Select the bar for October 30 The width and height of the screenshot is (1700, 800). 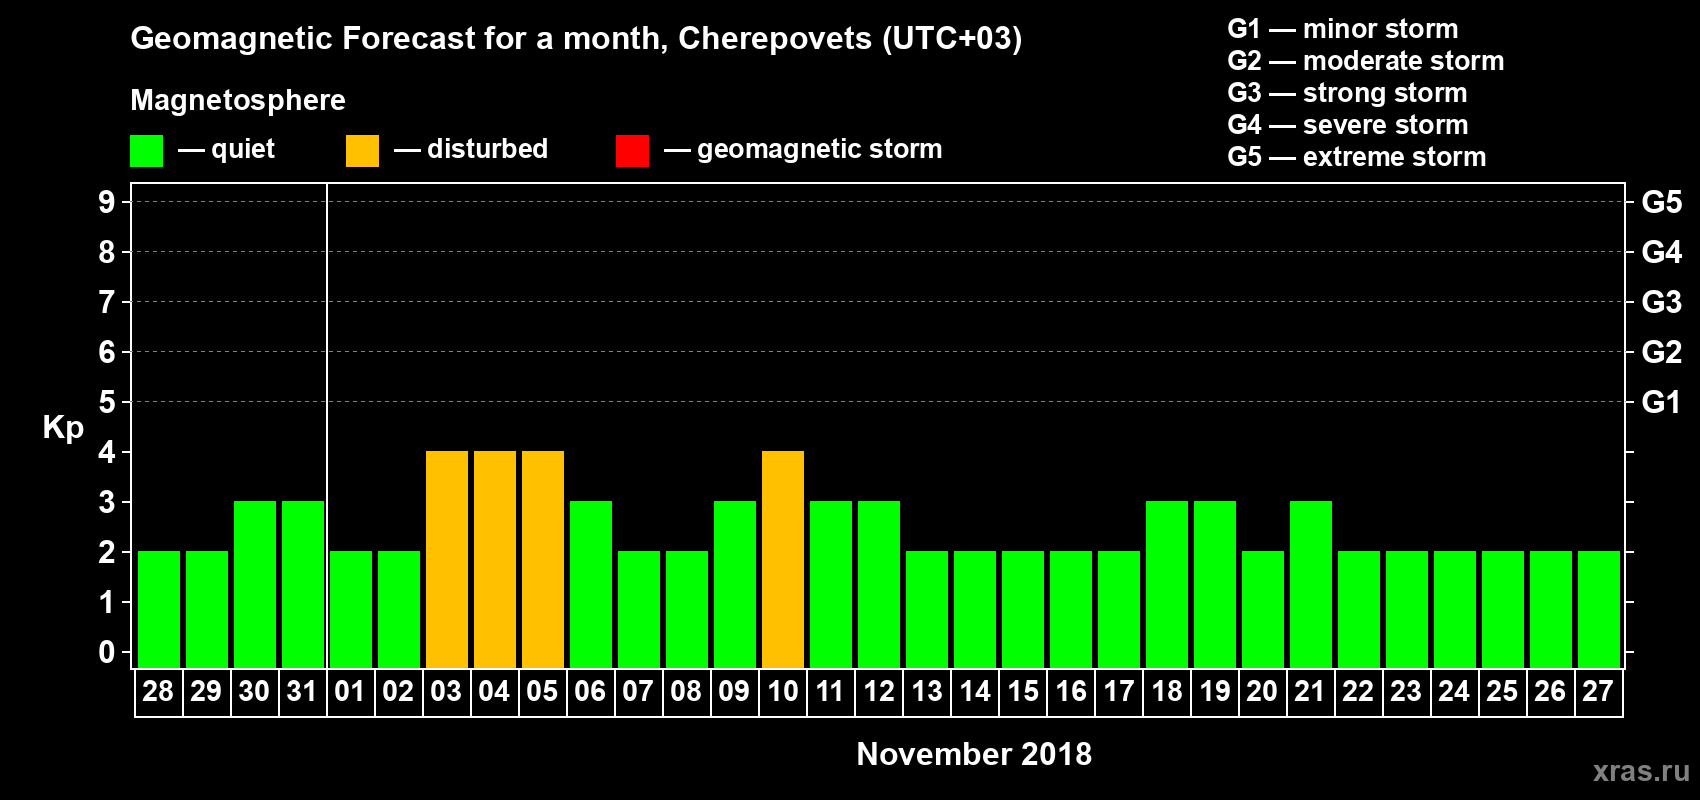click(x=255, y=584)
